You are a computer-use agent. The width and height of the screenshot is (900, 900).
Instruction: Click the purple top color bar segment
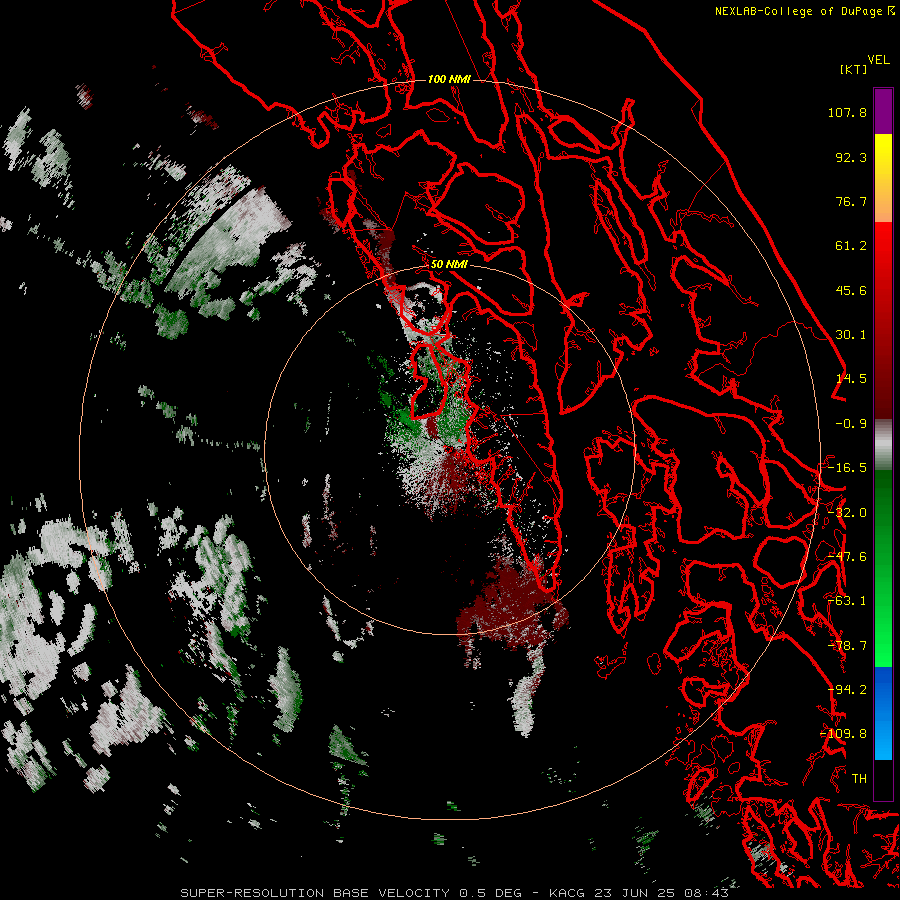click(x=883, y=111)
